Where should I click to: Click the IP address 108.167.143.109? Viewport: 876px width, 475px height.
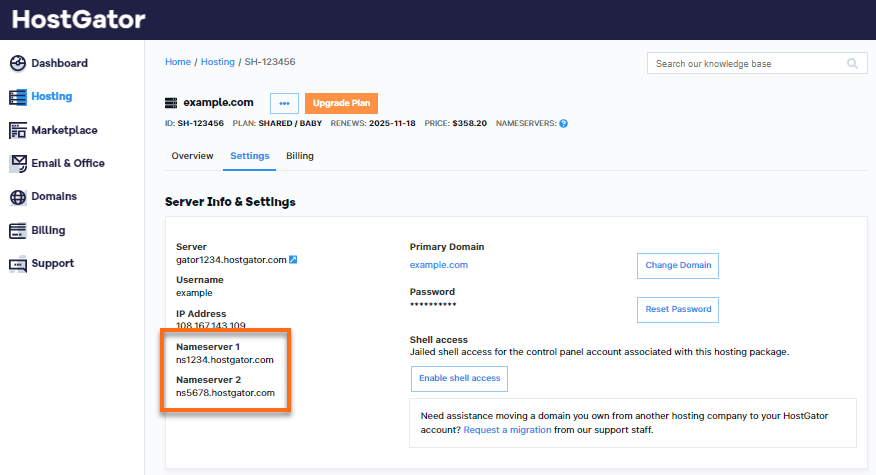coord(211,326)
